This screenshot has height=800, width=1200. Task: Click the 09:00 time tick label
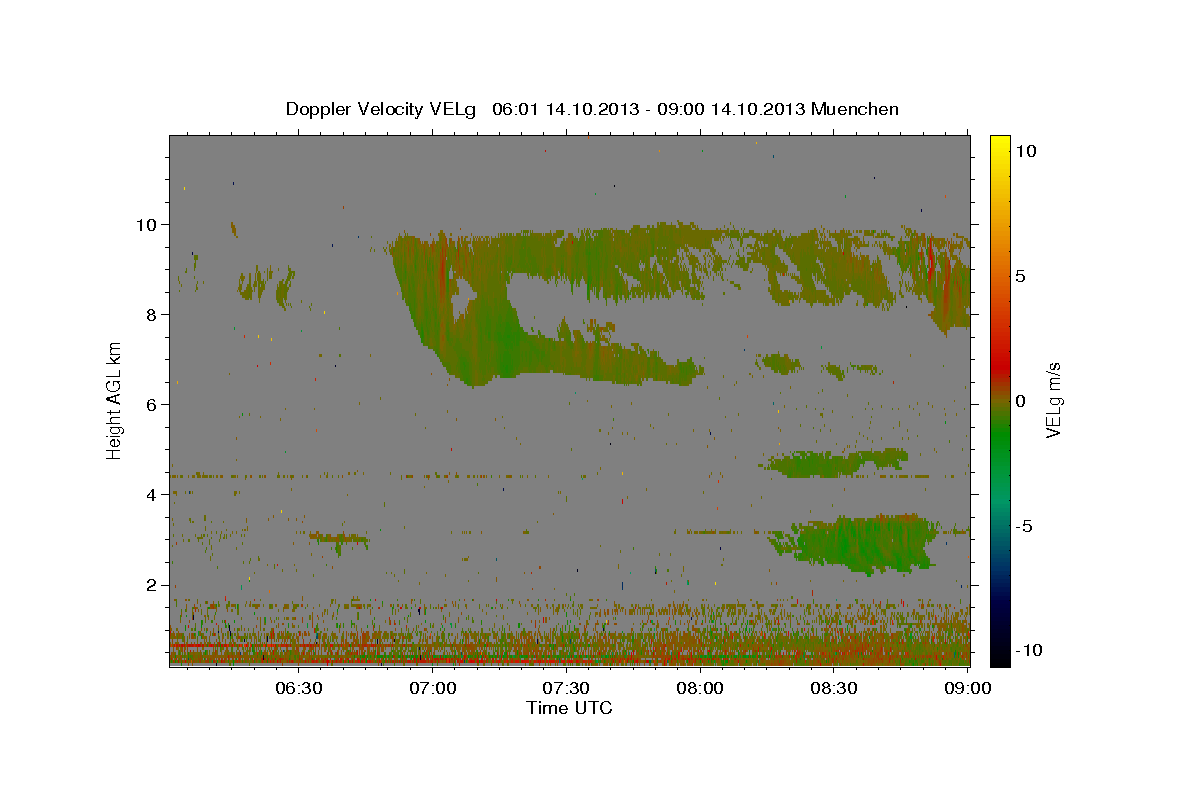coord(967,688)
